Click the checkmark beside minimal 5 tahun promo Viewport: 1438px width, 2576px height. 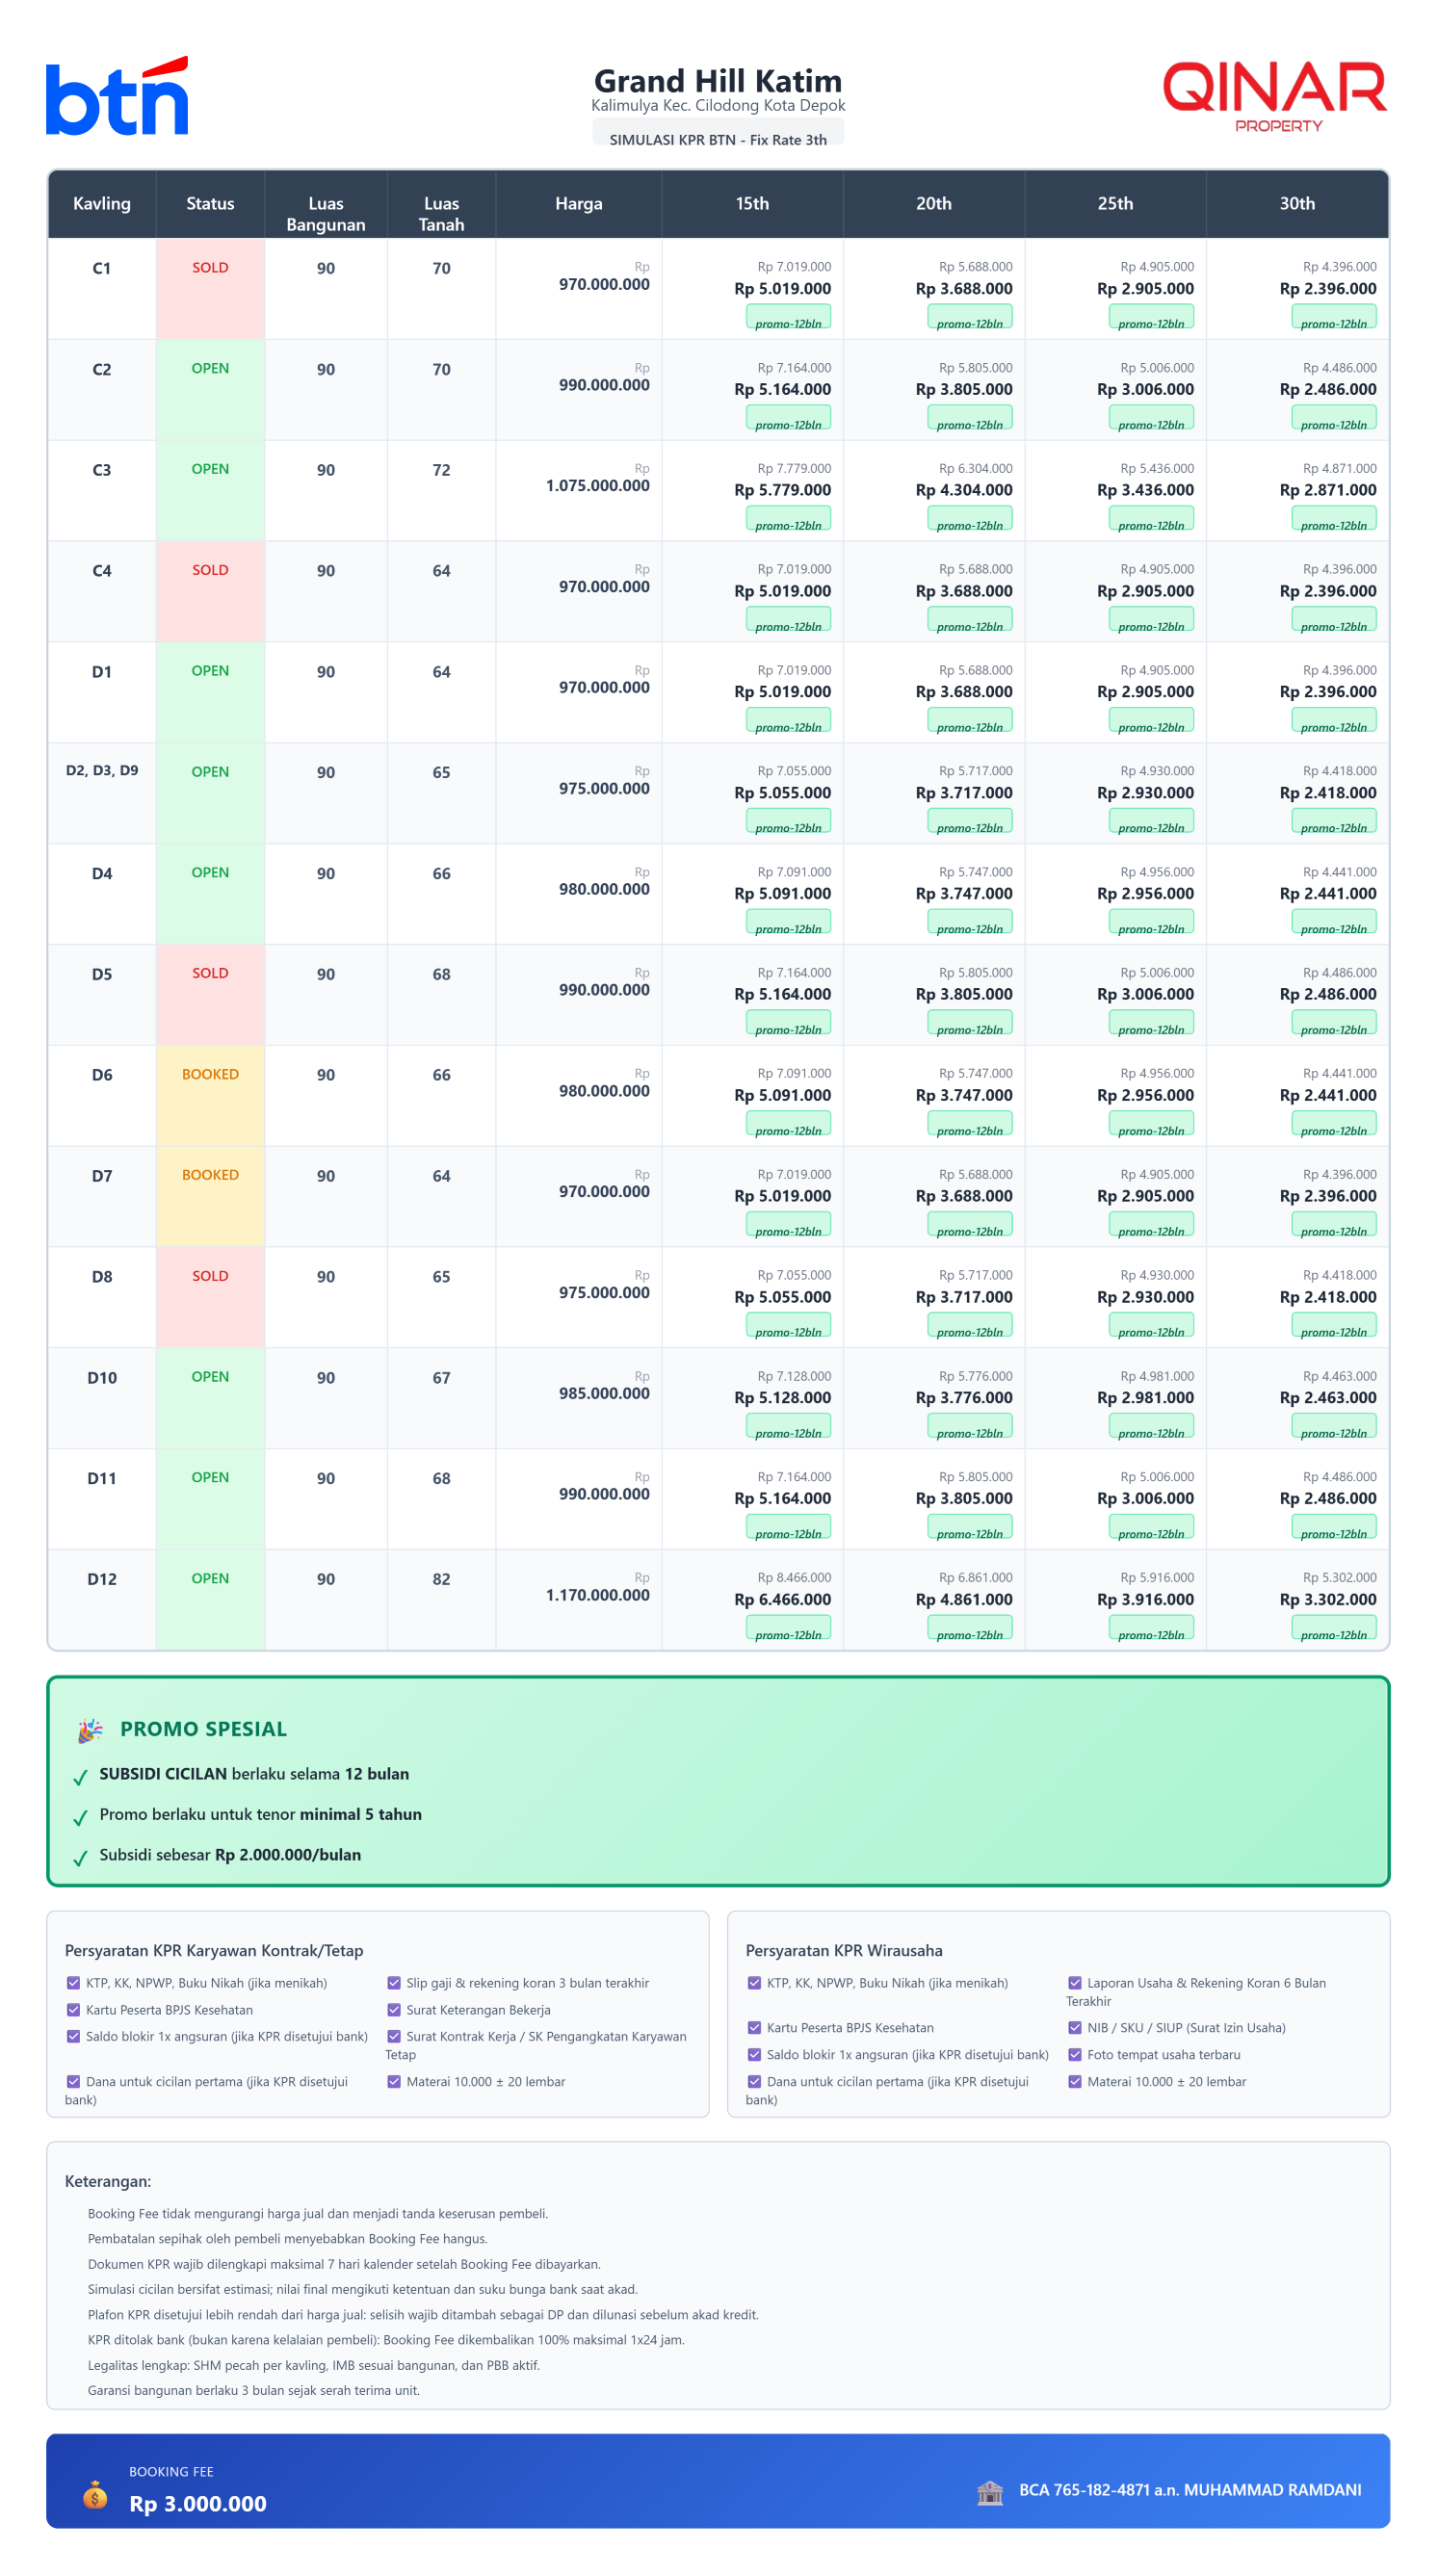coord(80,1817)
